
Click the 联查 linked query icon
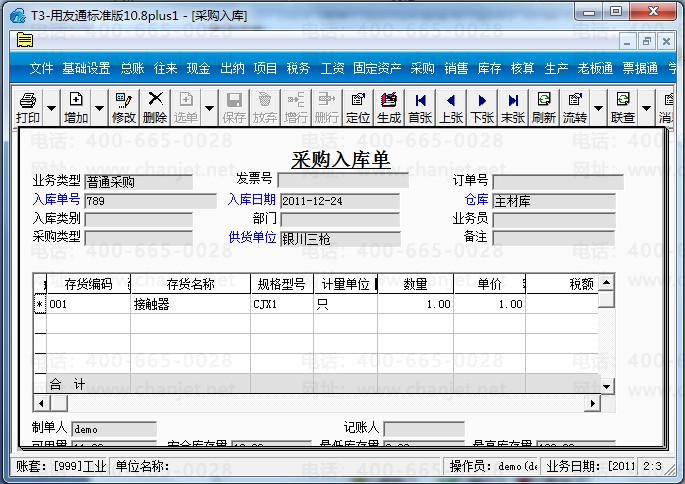pyautogui.click(x=623, y=99)
